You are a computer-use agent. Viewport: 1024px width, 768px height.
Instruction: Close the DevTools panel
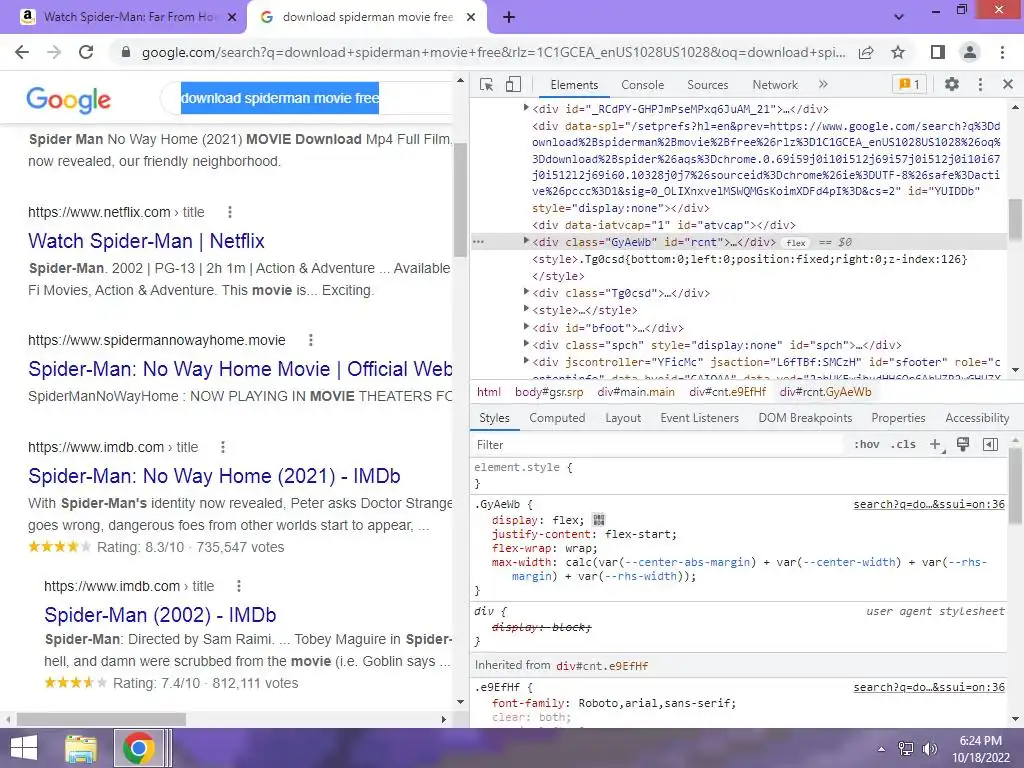pos(1008,84)
